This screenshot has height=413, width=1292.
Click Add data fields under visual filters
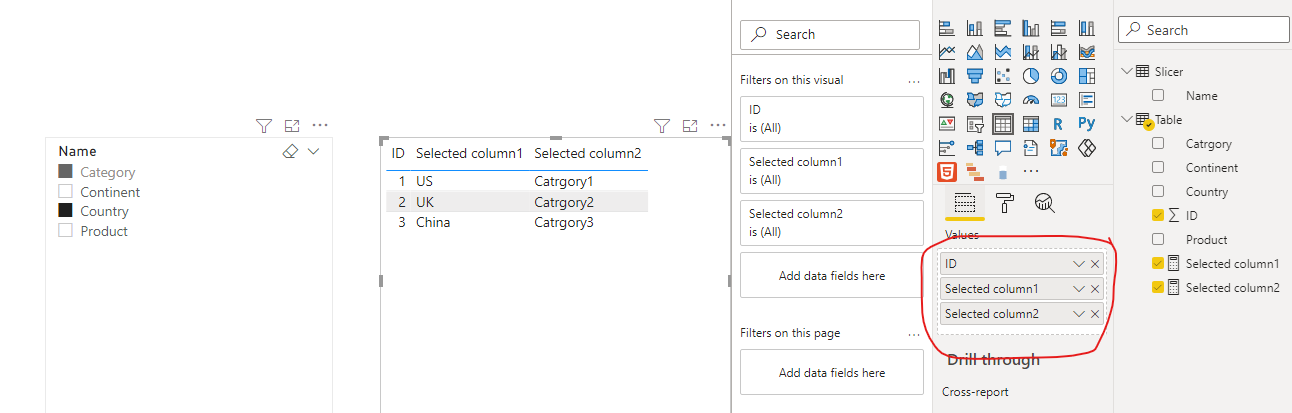[831, 275]
